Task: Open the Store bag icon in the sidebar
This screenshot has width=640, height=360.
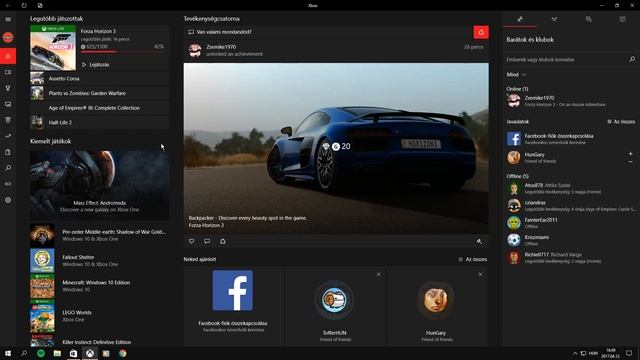Action: [x=8, y=152]
